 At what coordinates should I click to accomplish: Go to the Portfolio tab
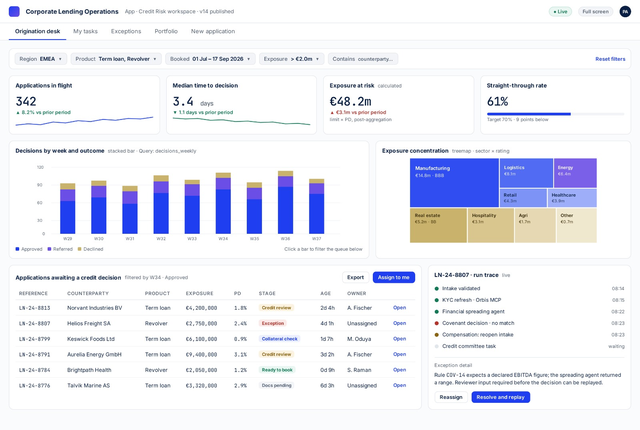point(166,31)
